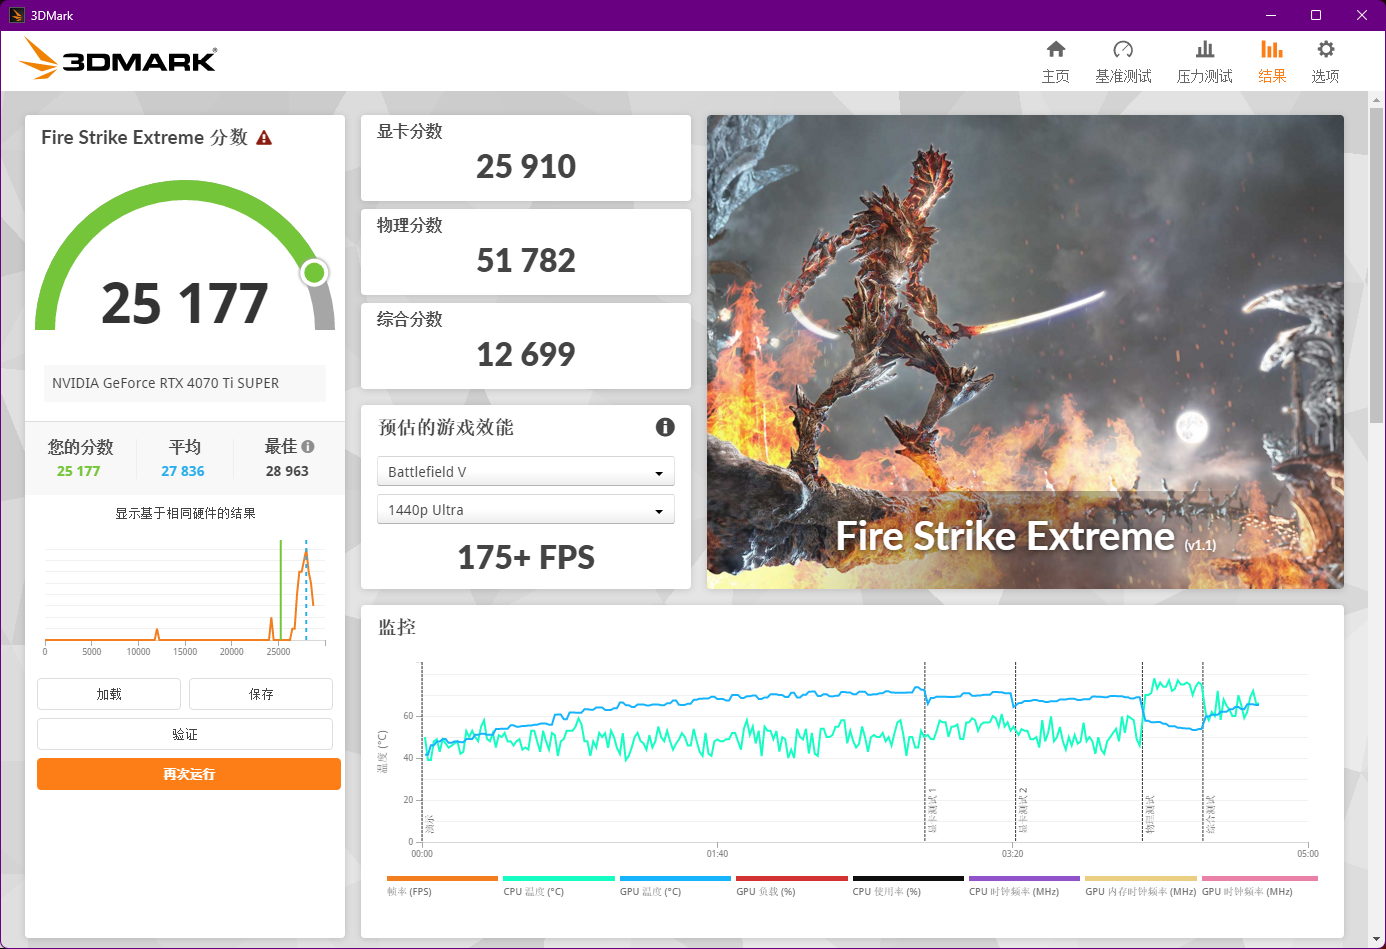Screen dimensions: 1386x949
Task: Toggle the 帧率 (FPS) orange legend swatch
Action: click(442, 879)
